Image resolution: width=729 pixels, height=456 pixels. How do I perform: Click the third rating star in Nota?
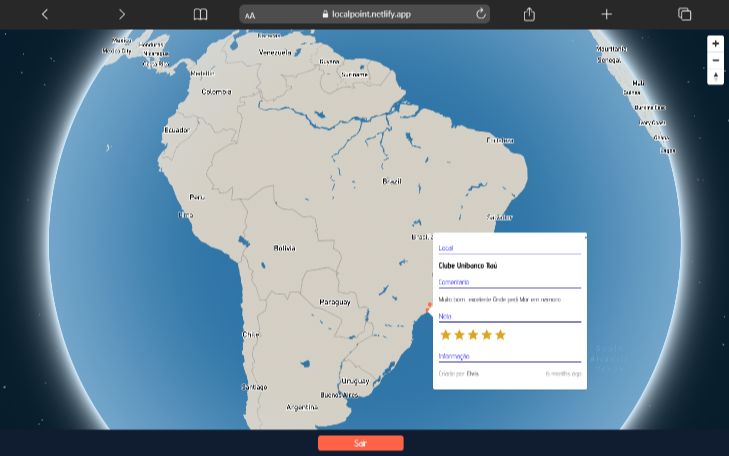coord(473,334)
